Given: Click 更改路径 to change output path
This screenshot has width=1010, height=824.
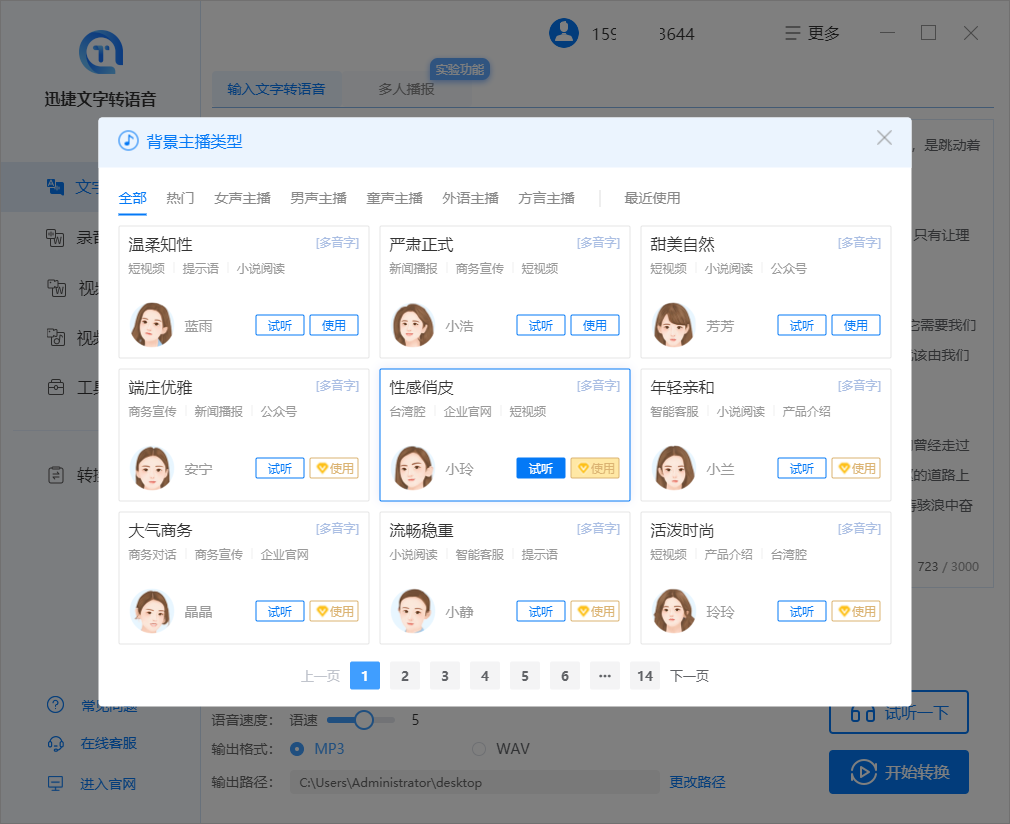Looking at the screenshot, I should tap(697, 782).
